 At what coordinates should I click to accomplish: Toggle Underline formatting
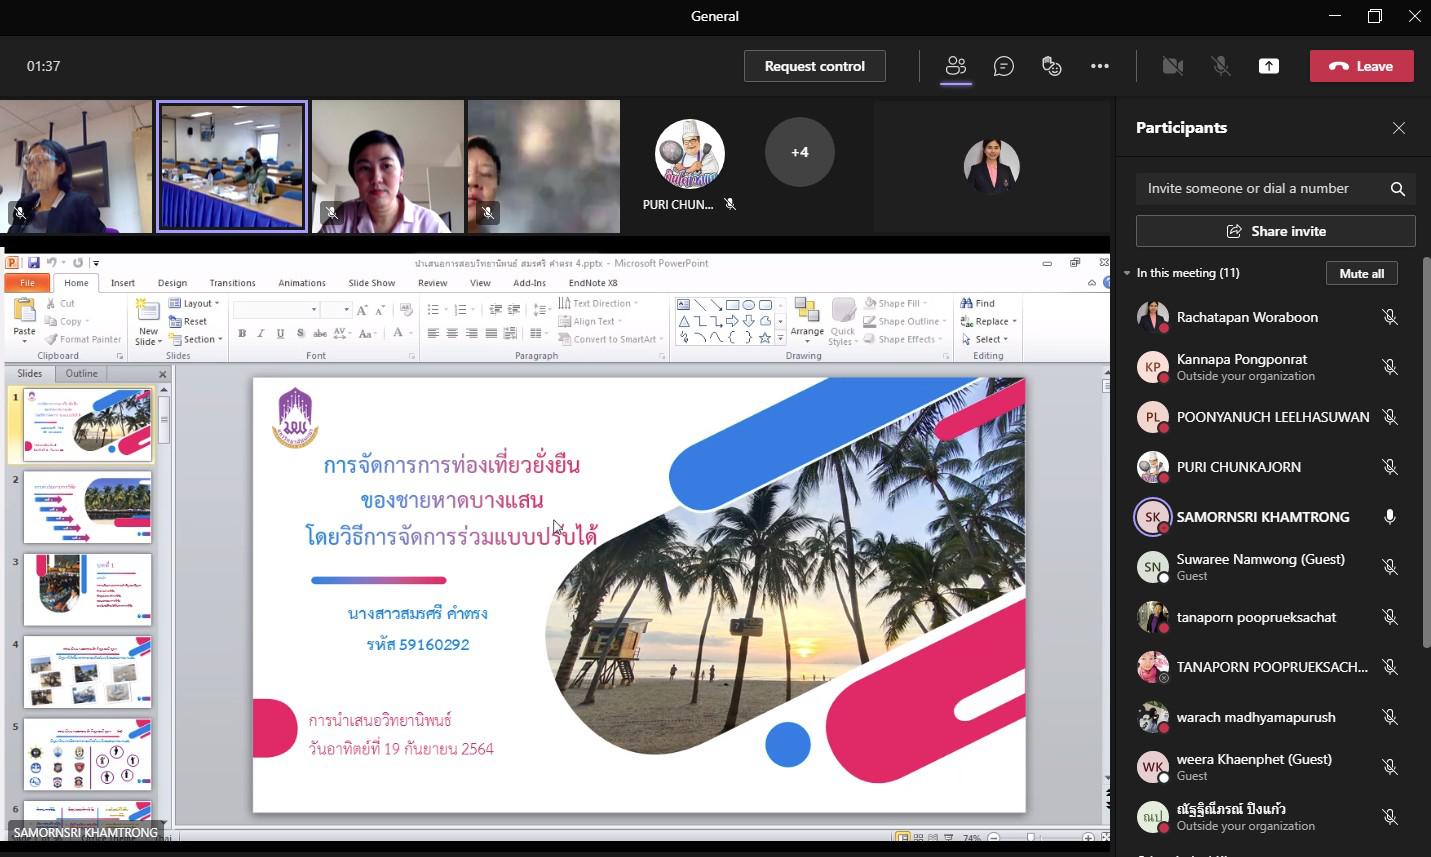tap(280, 333)
